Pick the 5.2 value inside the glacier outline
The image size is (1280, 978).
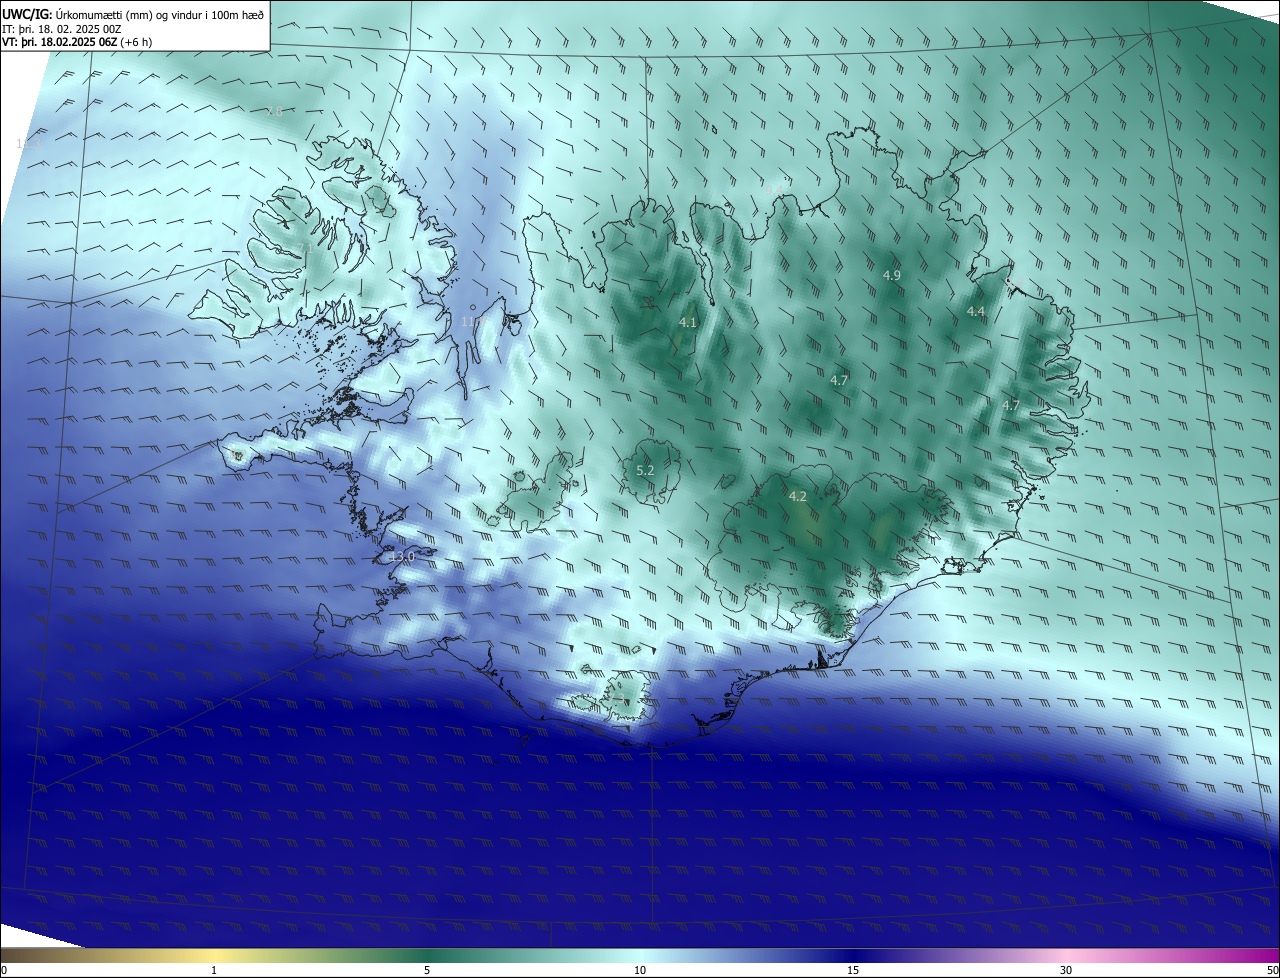pos(645,470)
